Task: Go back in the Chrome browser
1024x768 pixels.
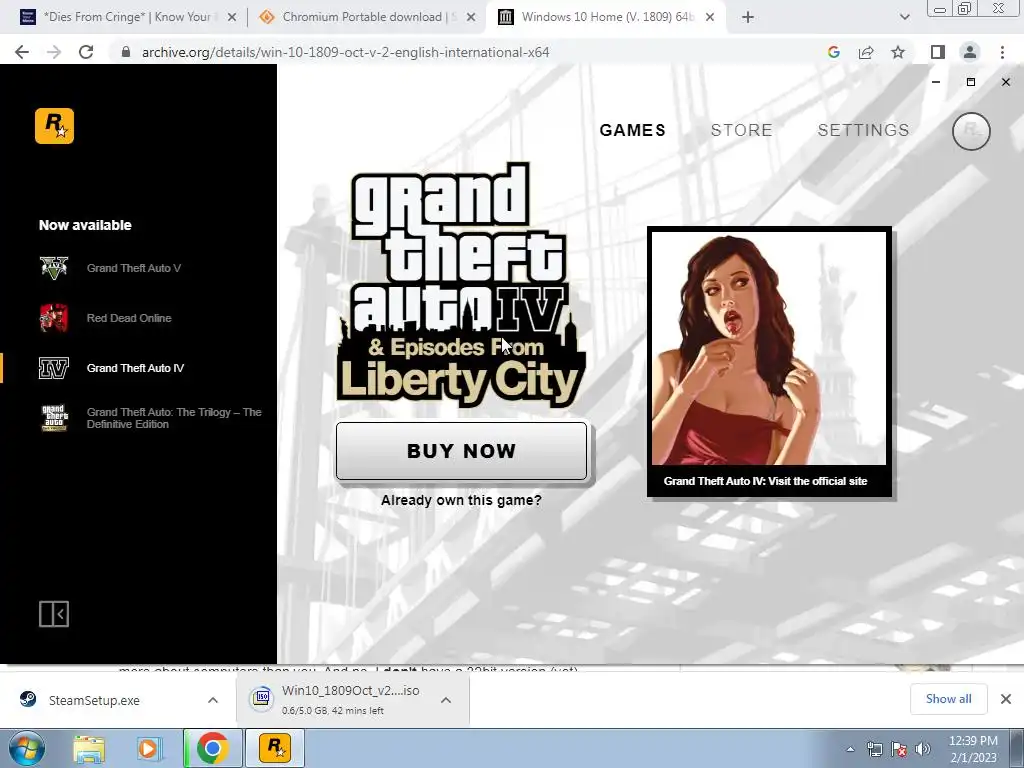Action: 22,52
